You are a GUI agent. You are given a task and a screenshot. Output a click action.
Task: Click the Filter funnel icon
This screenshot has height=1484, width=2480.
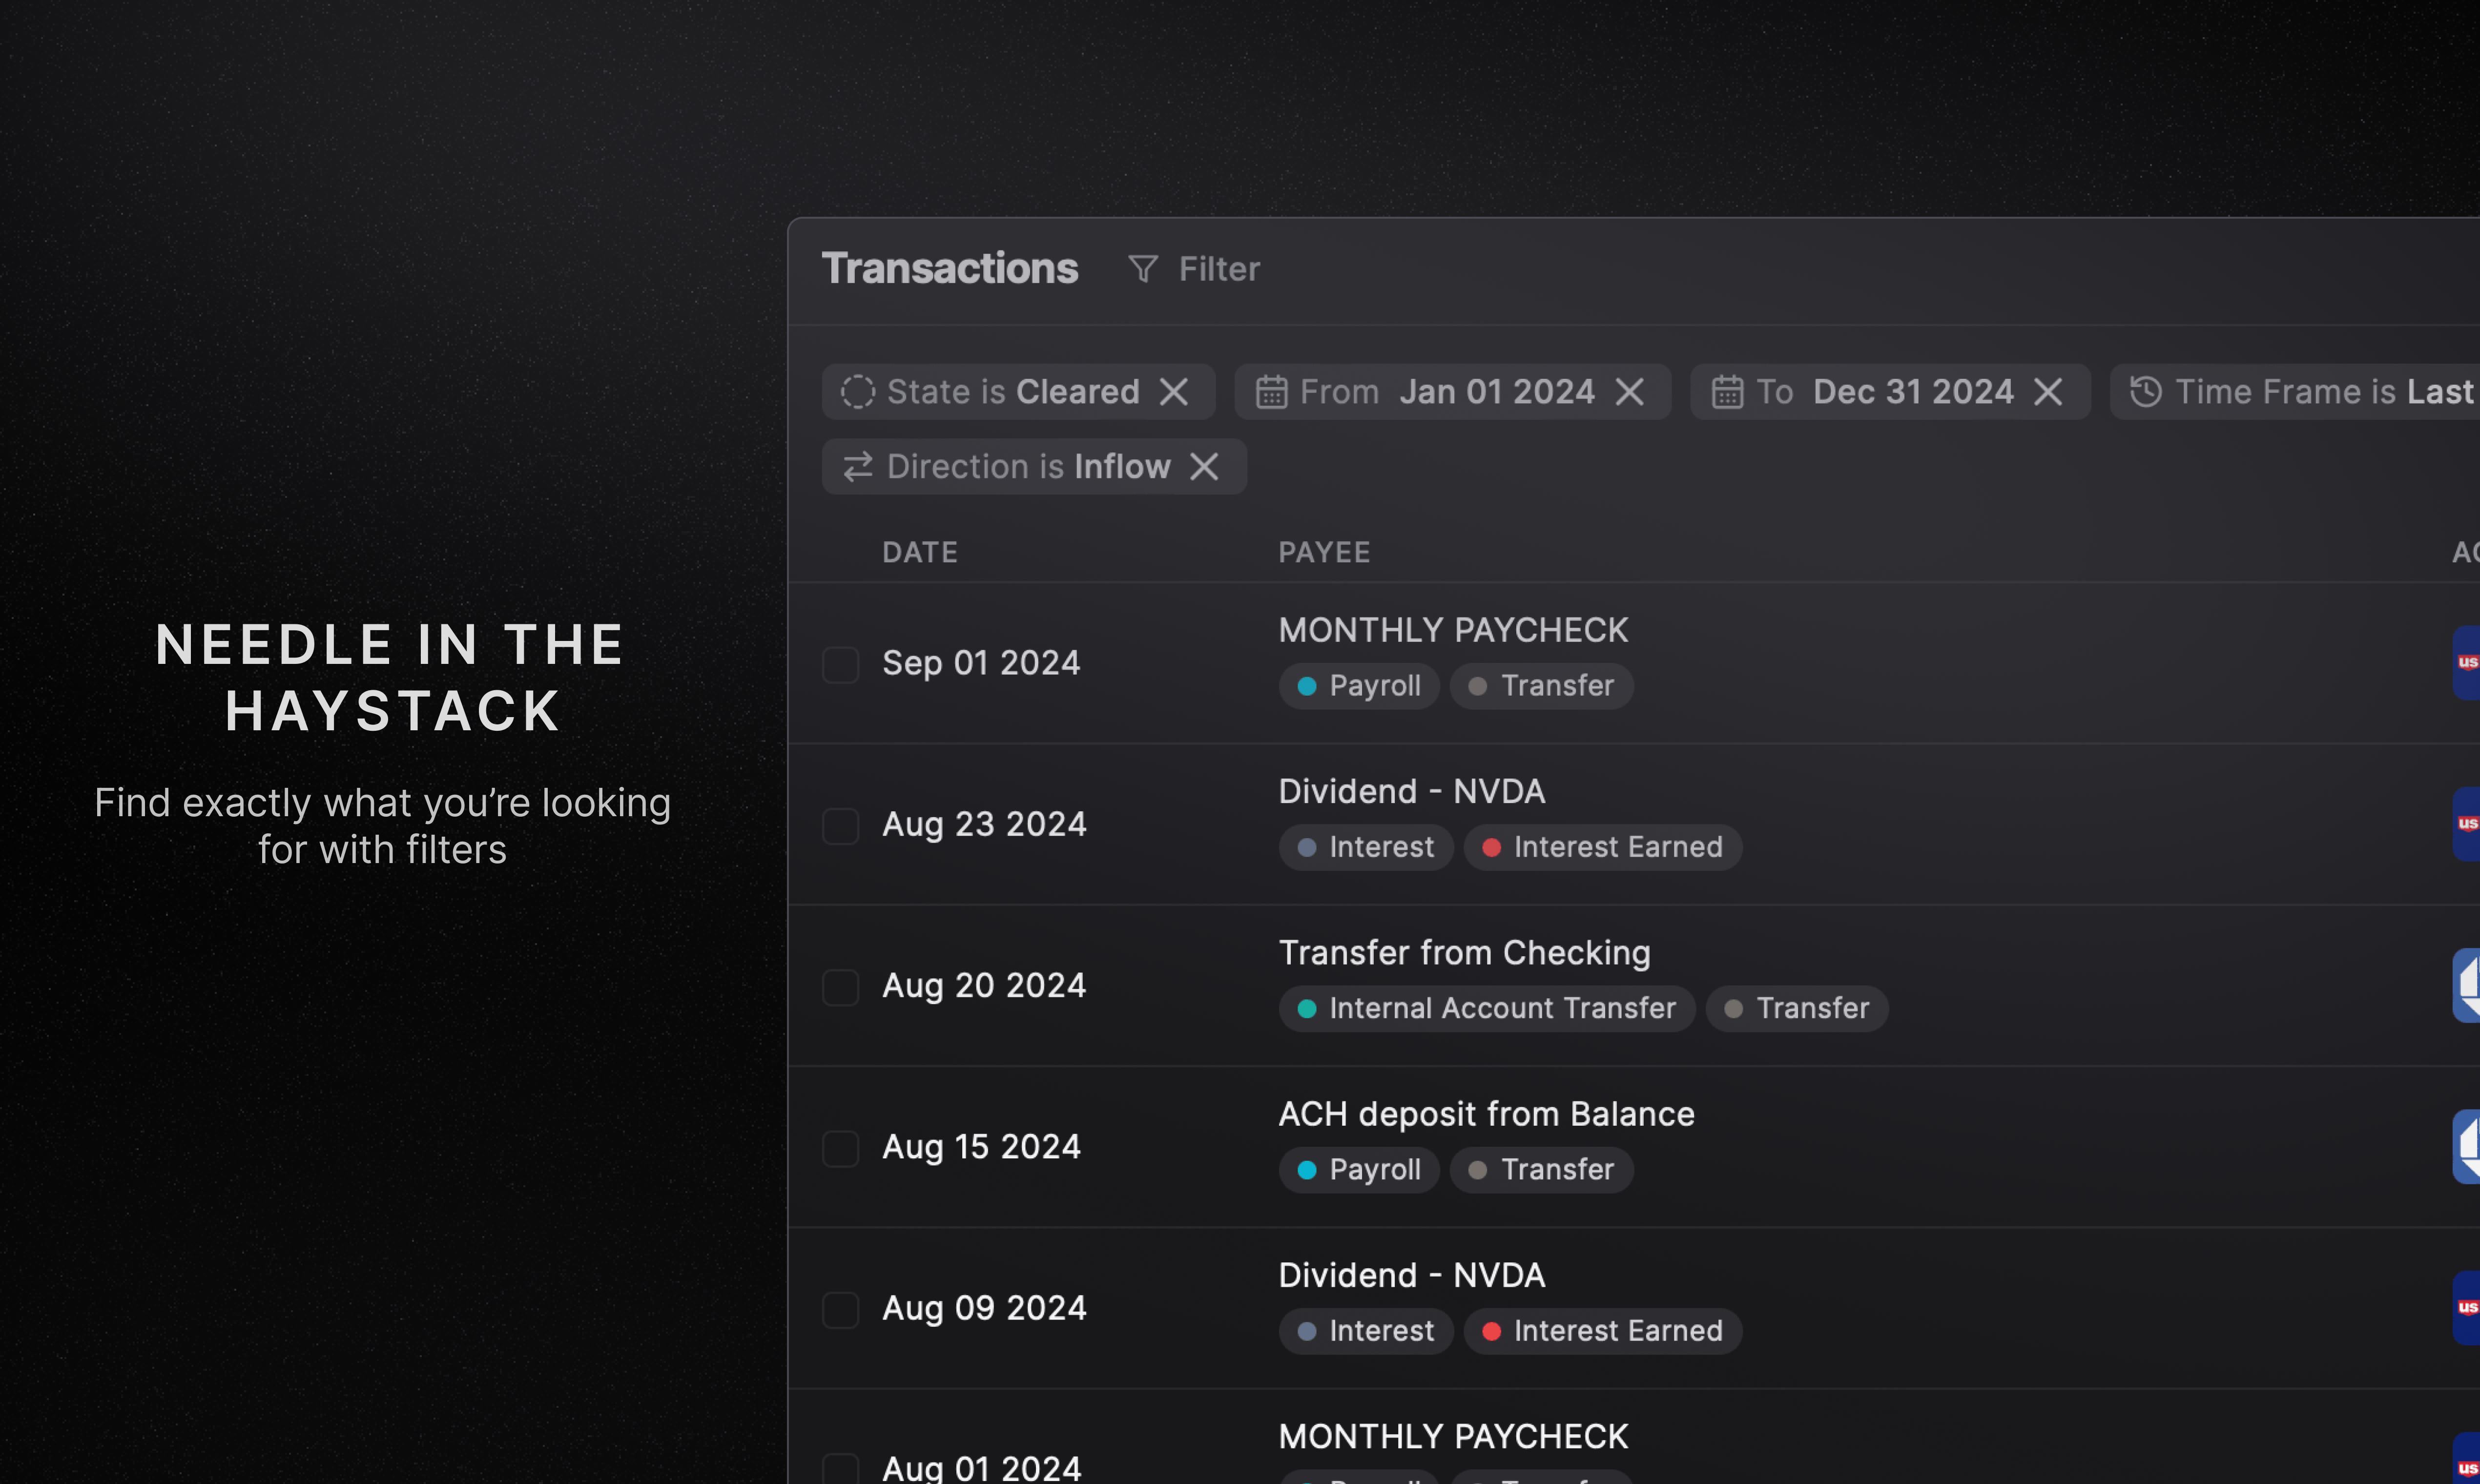click(x=1142, y=269)
